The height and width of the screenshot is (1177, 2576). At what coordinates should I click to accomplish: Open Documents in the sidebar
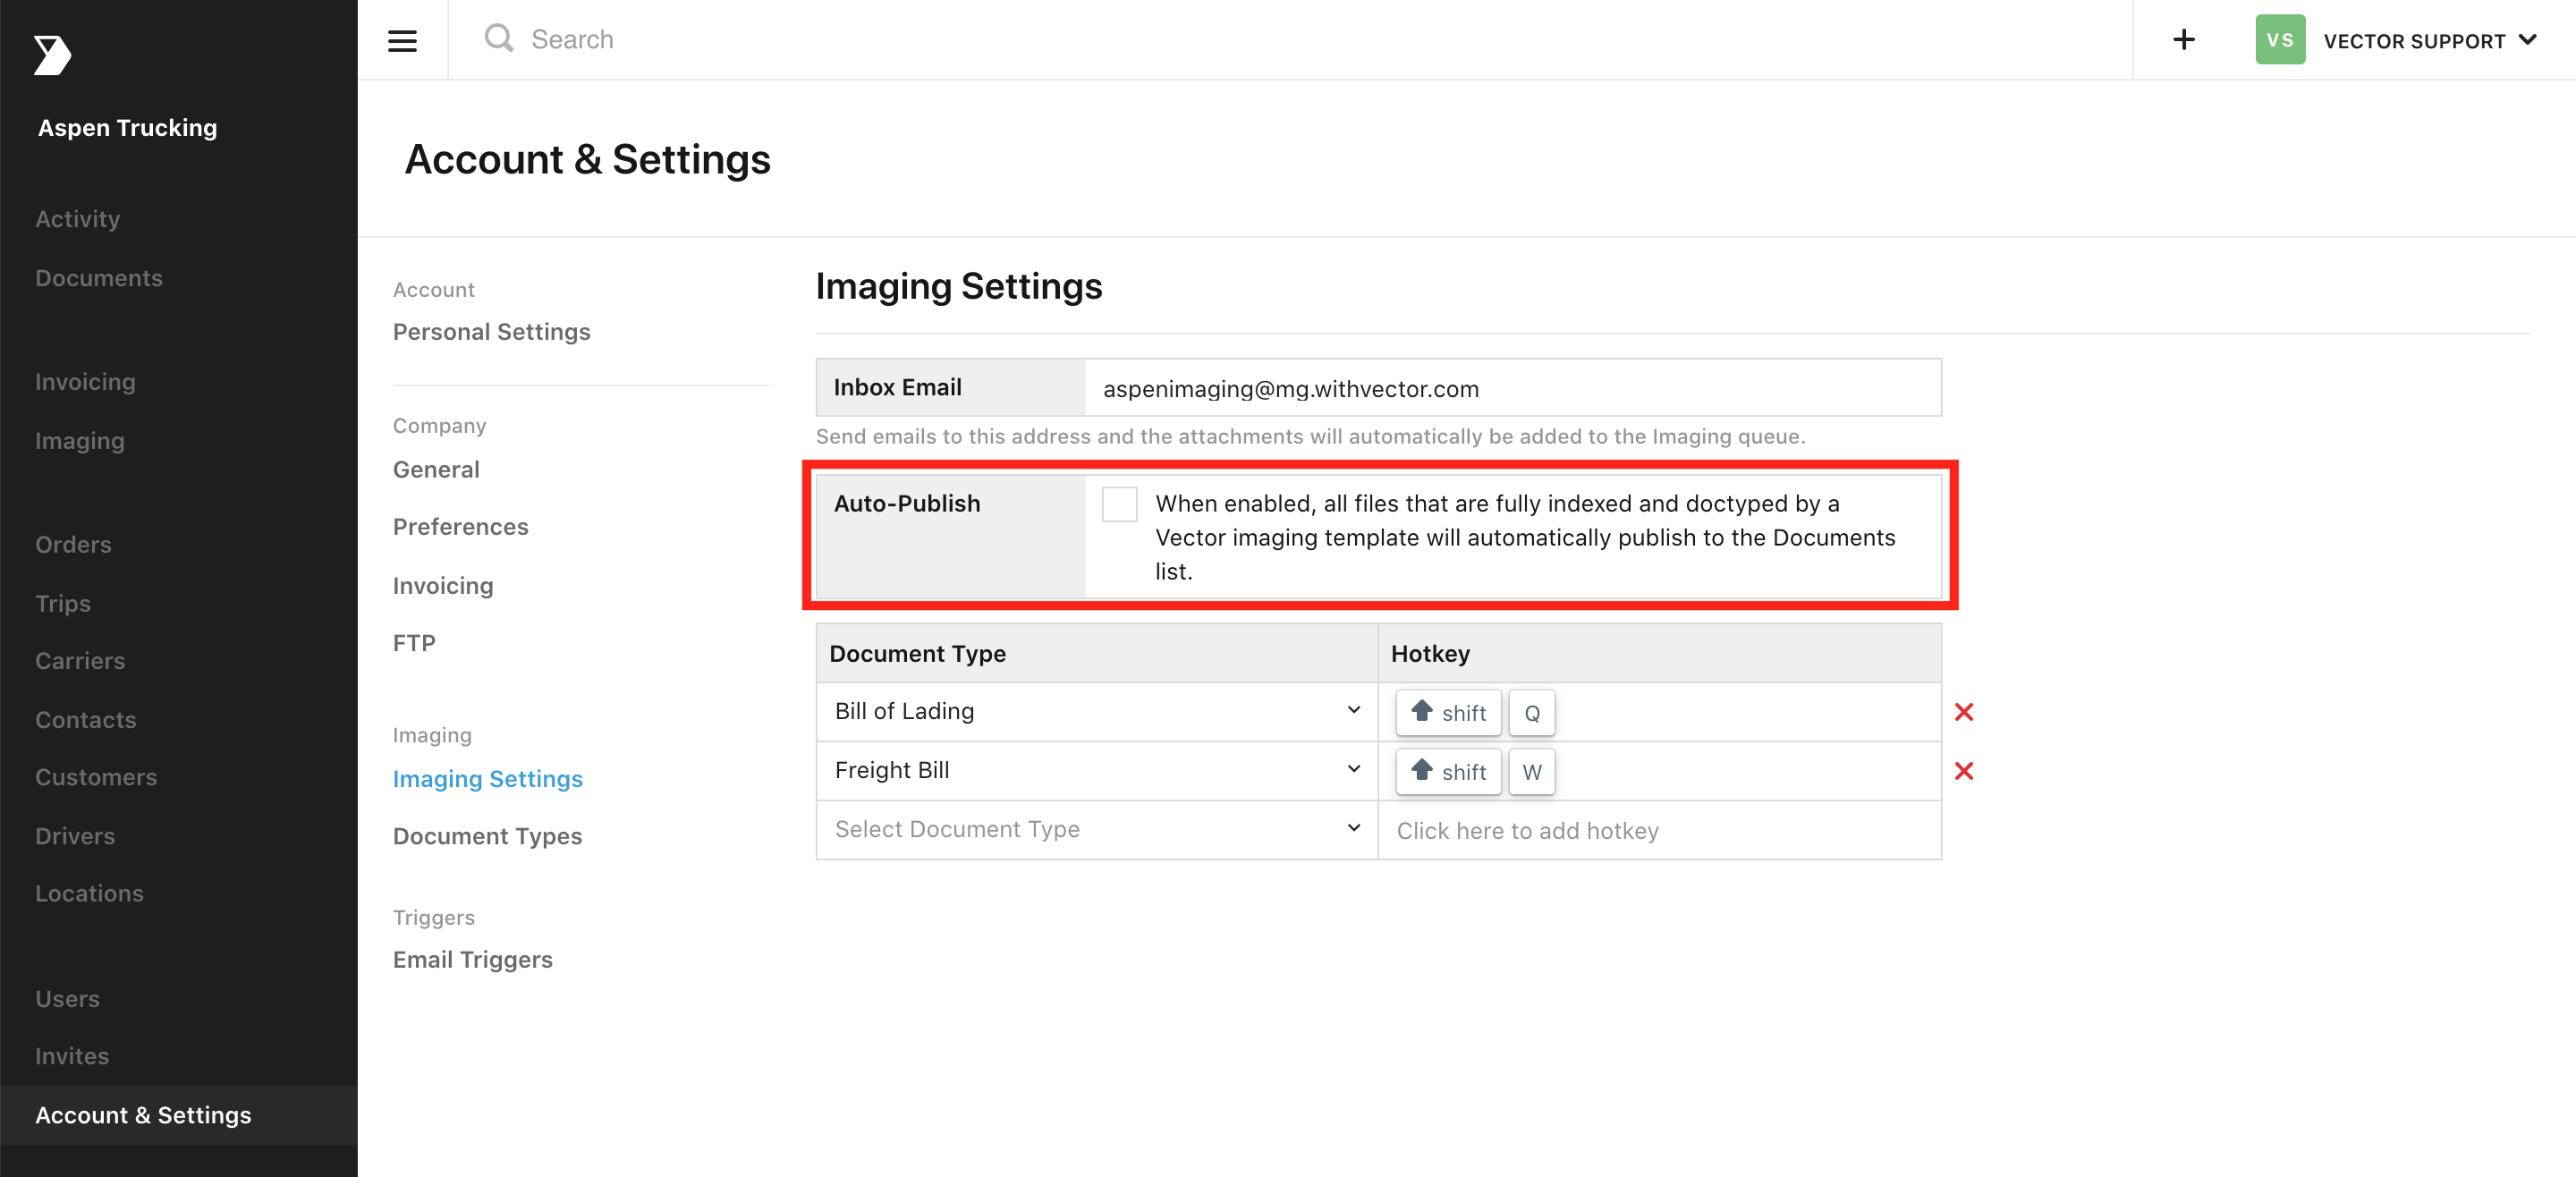98,278
